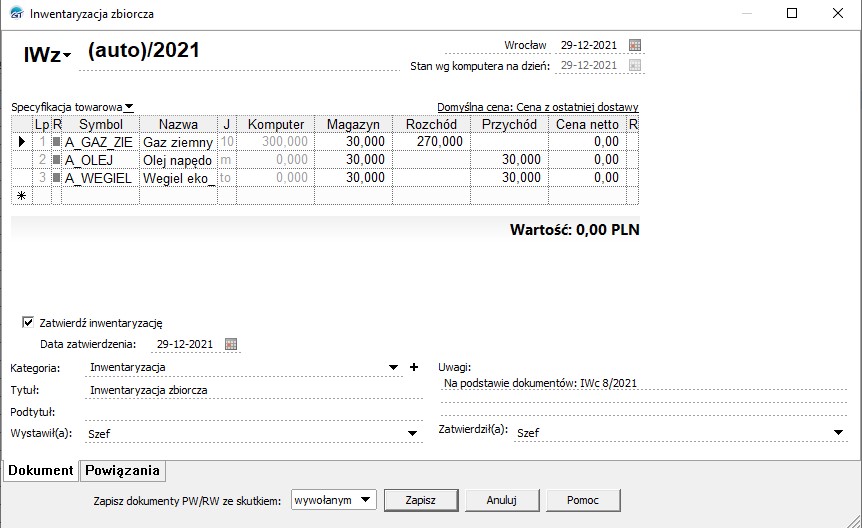
Task: Click Domyślna cena link
Action: tap(537, 107)
